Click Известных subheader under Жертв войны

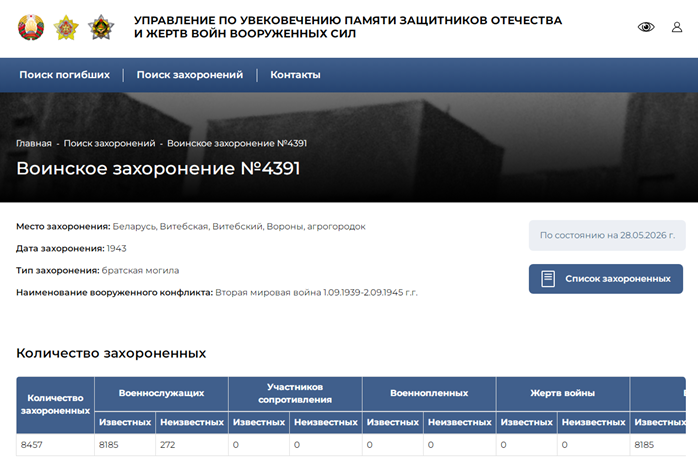(x=527, y=422)
